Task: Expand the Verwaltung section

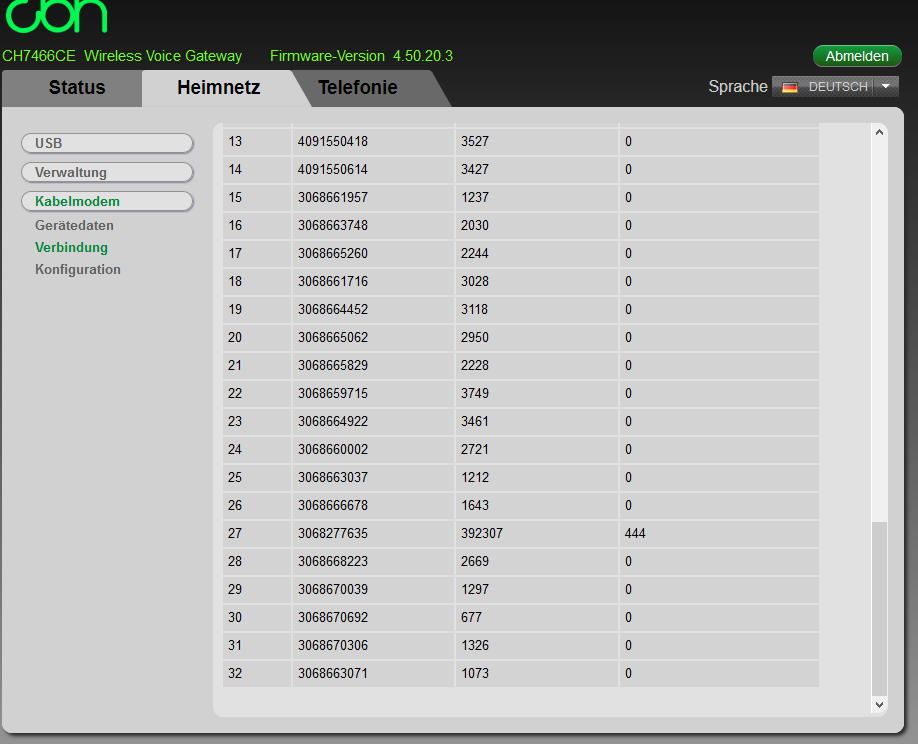Action: 107,172
